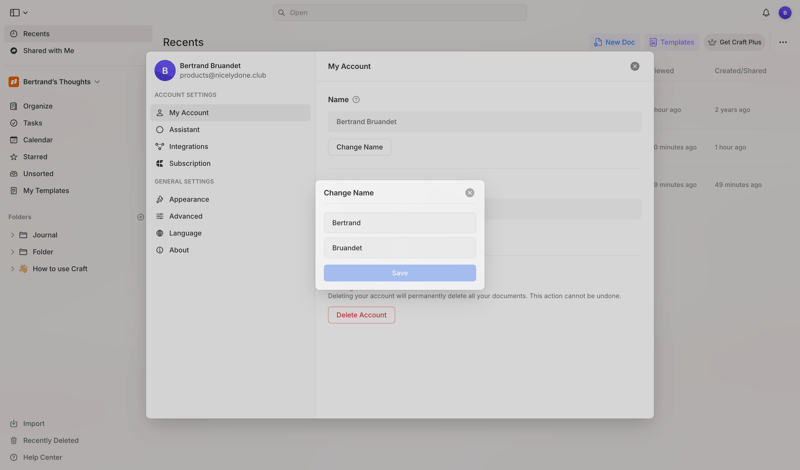Open Help Center

(42, 457)
